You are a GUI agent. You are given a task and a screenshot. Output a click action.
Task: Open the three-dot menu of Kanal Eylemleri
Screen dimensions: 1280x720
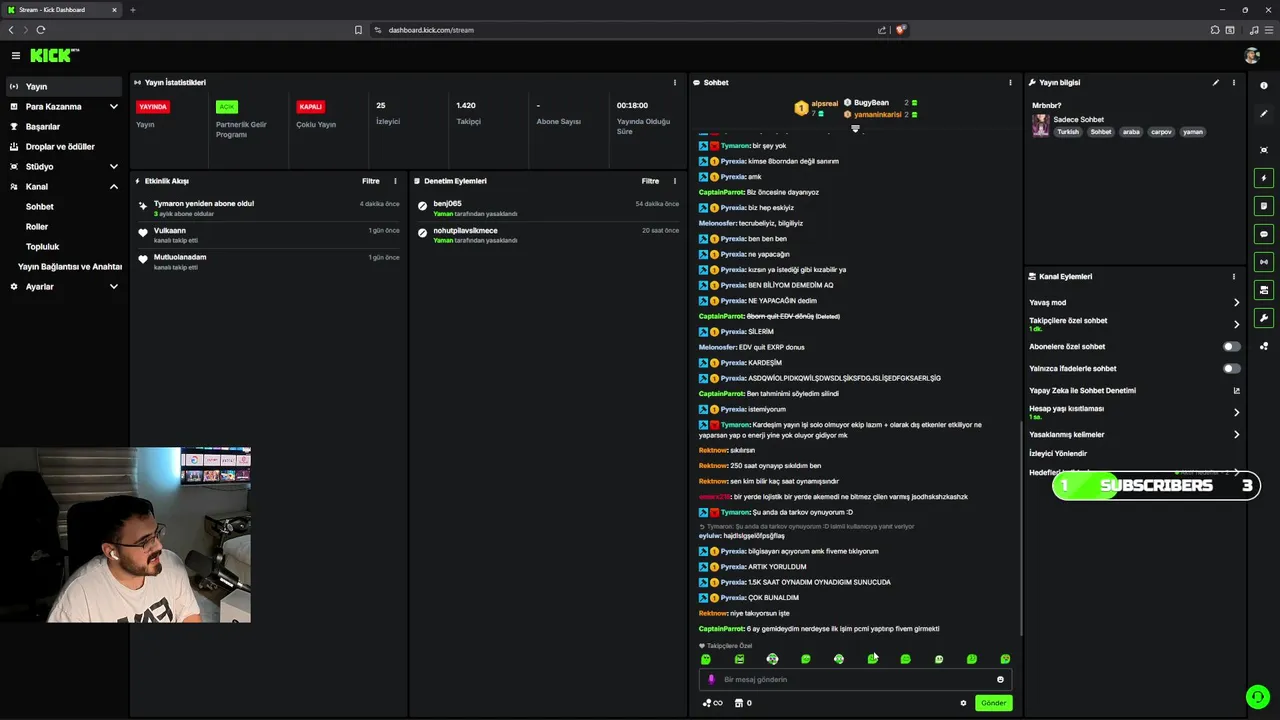[x=1234, y=277]
